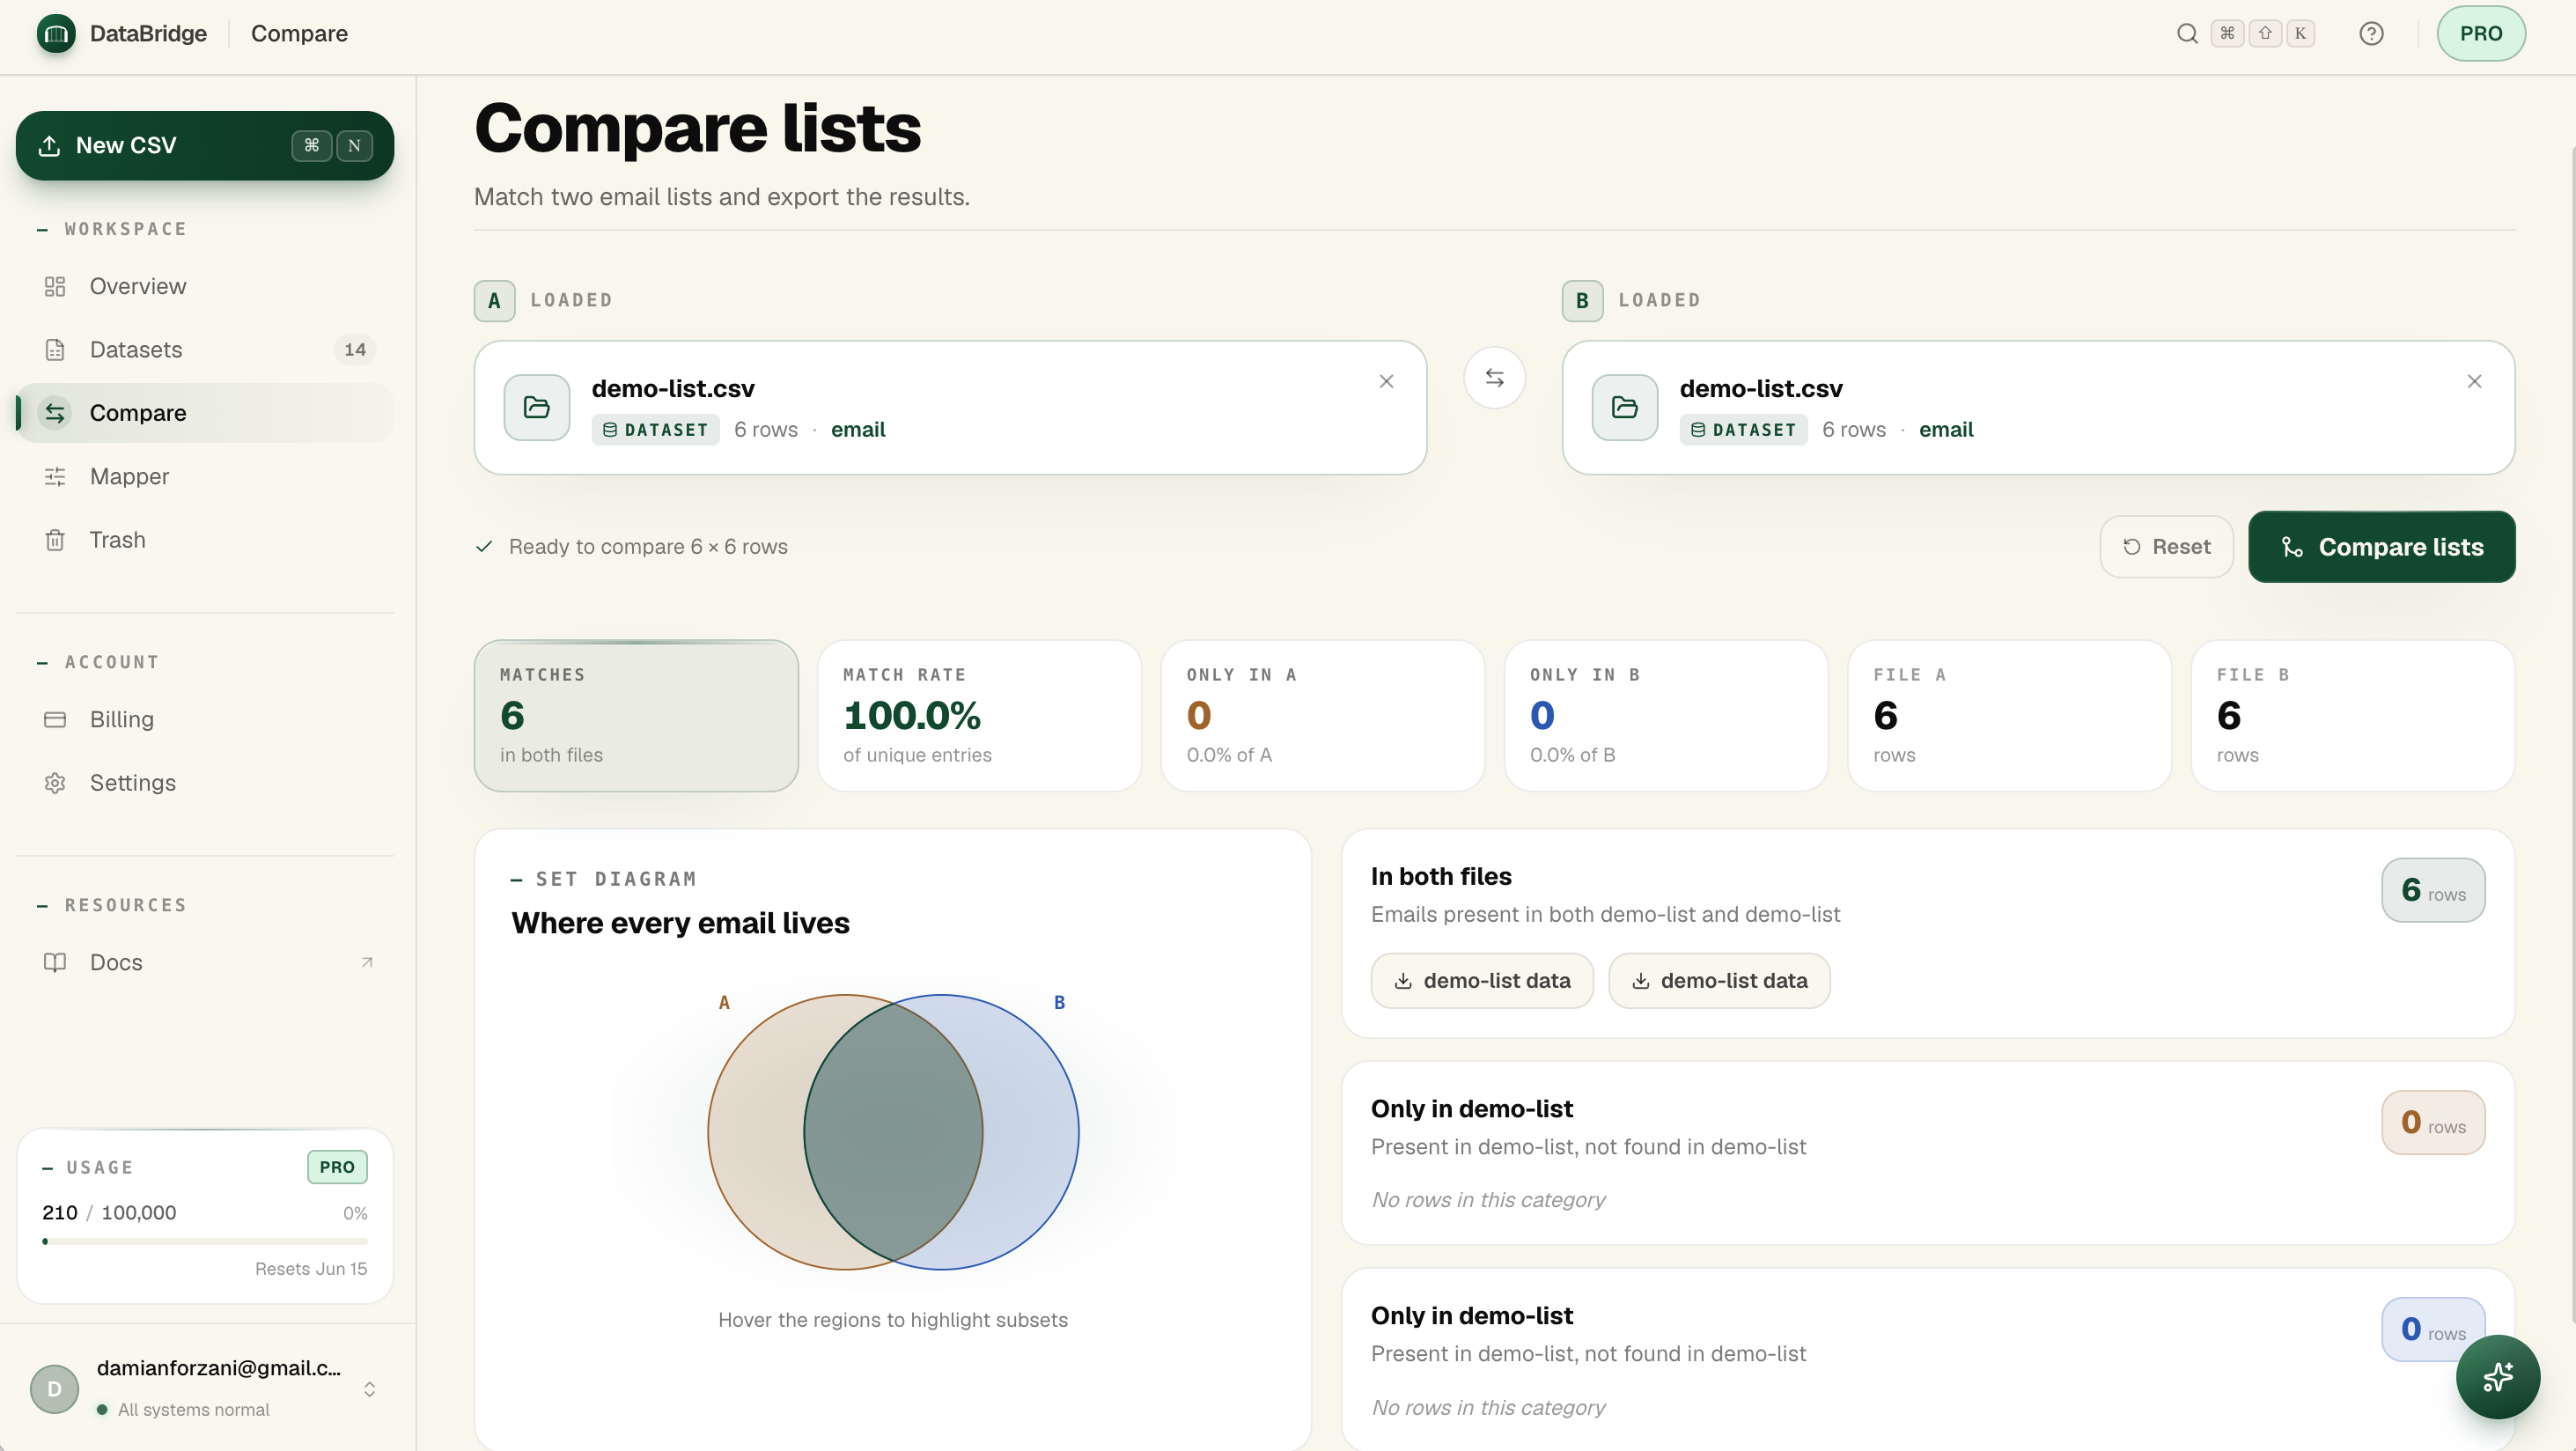Click the Docs book icon
This screenshot has width=2576, height=1451.
[x=55, y=963]
